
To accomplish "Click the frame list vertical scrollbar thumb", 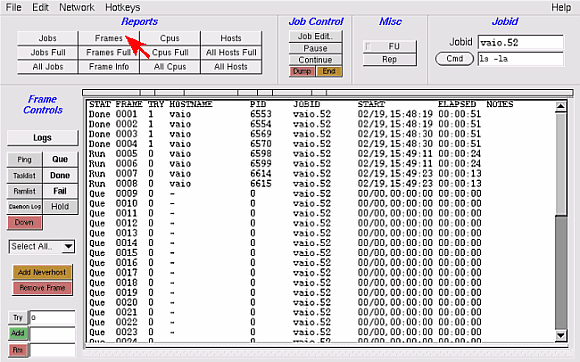I will pyautogui.click(x=561, y=163).
